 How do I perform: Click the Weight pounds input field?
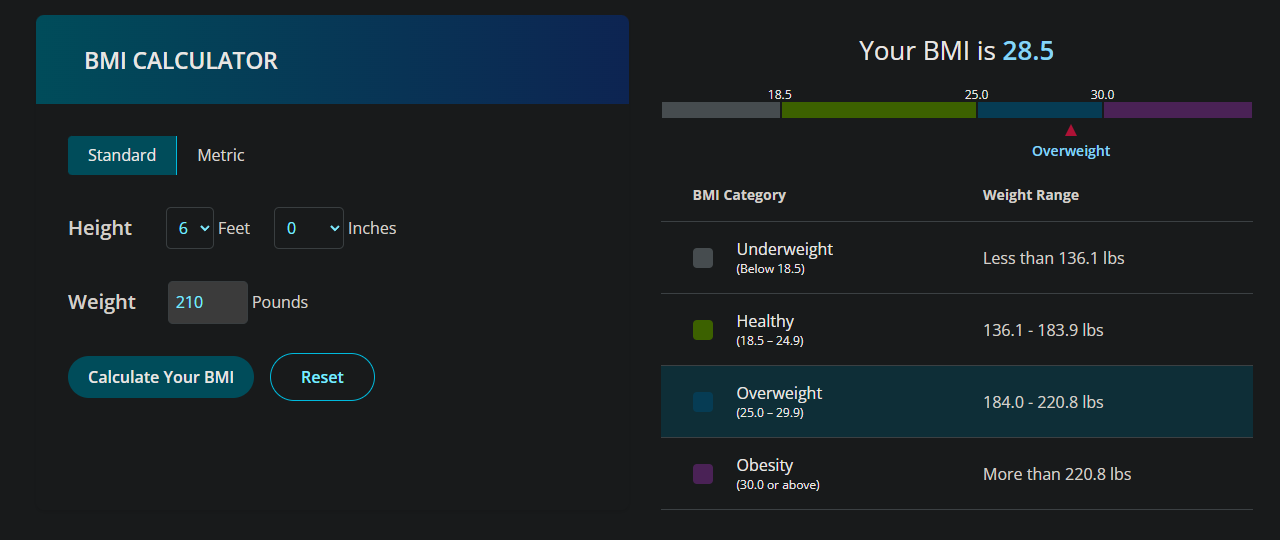[208, 302]
